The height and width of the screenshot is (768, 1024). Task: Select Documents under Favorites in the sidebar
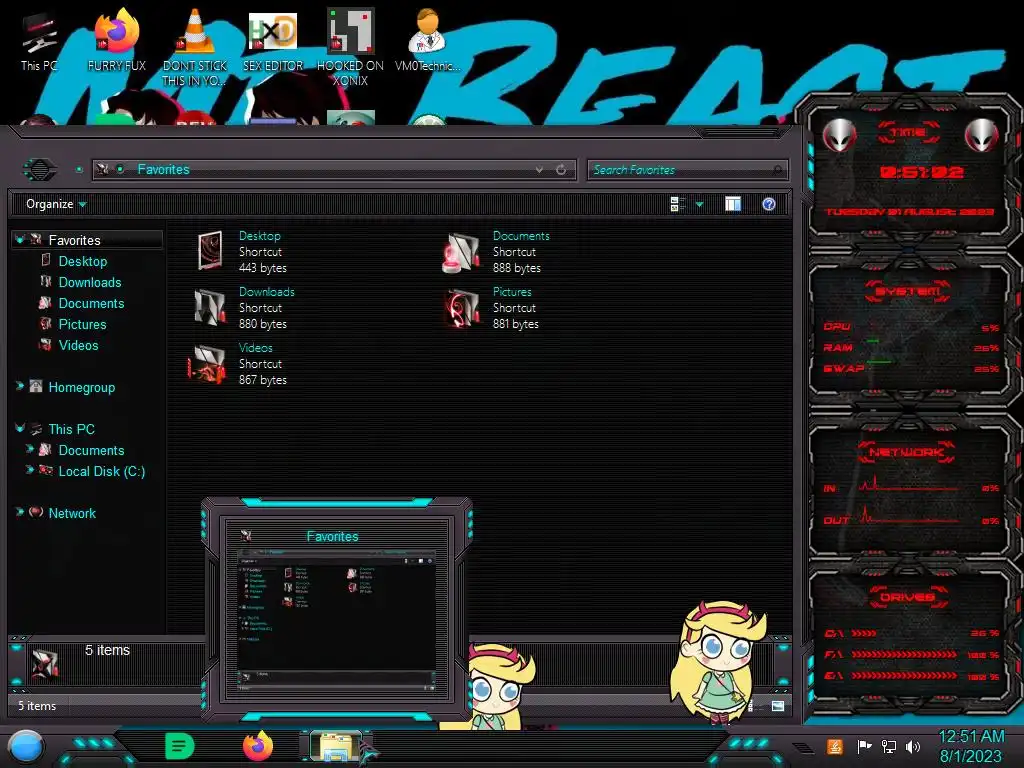91,303
